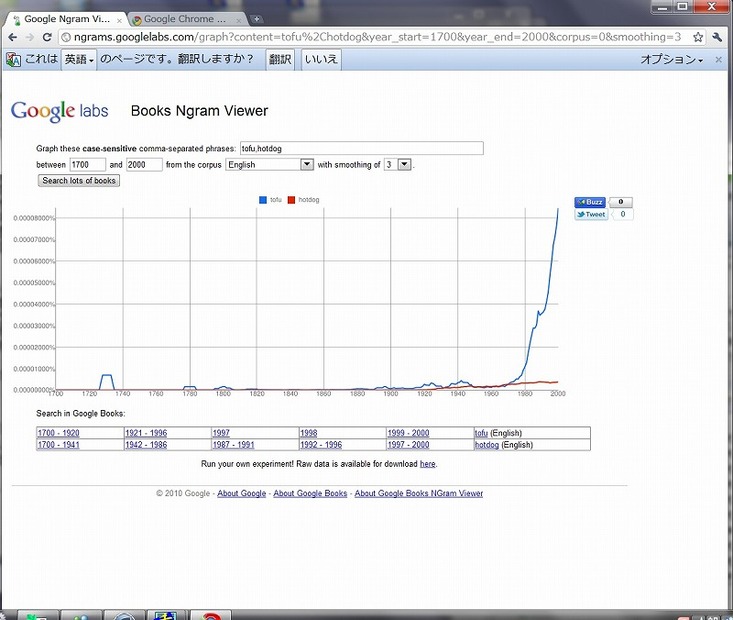Viewport: 733px width, 620px height.
Task: Open the 1987 - 1991 hotdog link
Action: pyautogui.click(x=233, y=445)
